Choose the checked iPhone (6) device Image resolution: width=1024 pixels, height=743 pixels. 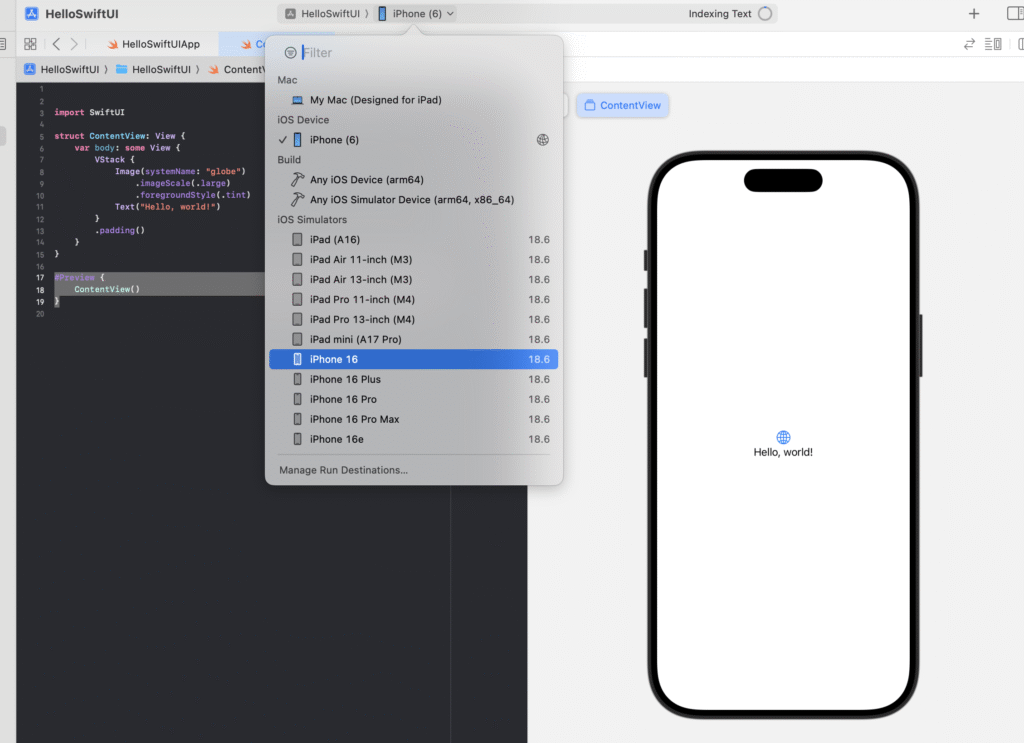413,140
